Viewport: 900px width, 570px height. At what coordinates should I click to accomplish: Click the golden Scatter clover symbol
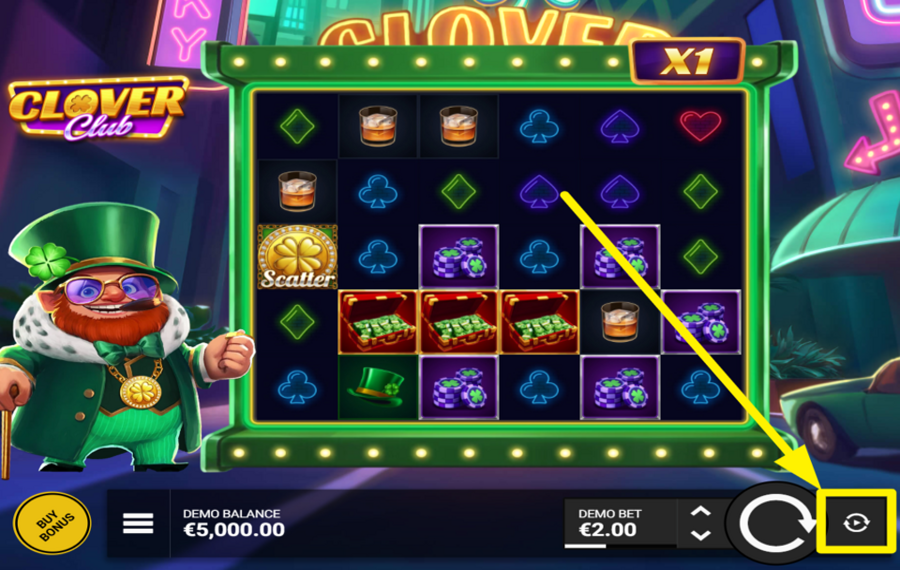[x=297, y=257]
